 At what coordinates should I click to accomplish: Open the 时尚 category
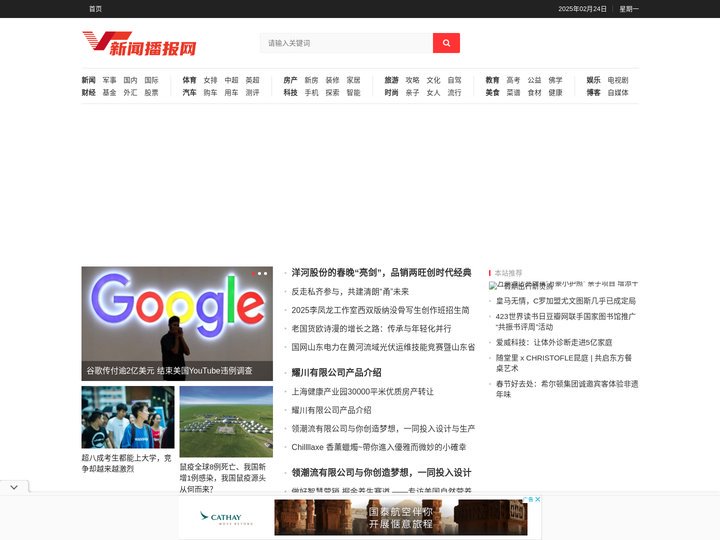[x=391, y=92]
